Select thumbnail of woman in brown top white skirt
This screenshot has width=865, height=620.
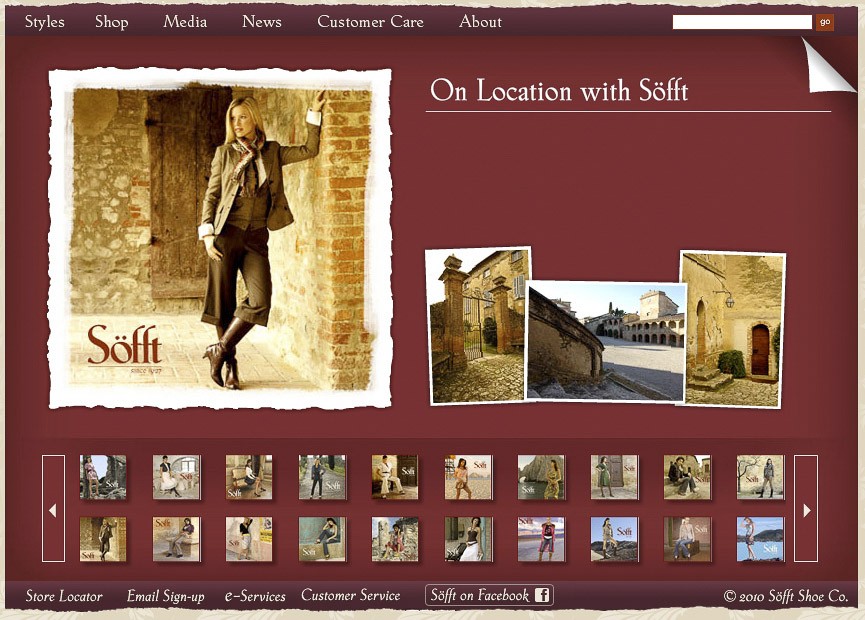tap(468, 539)
